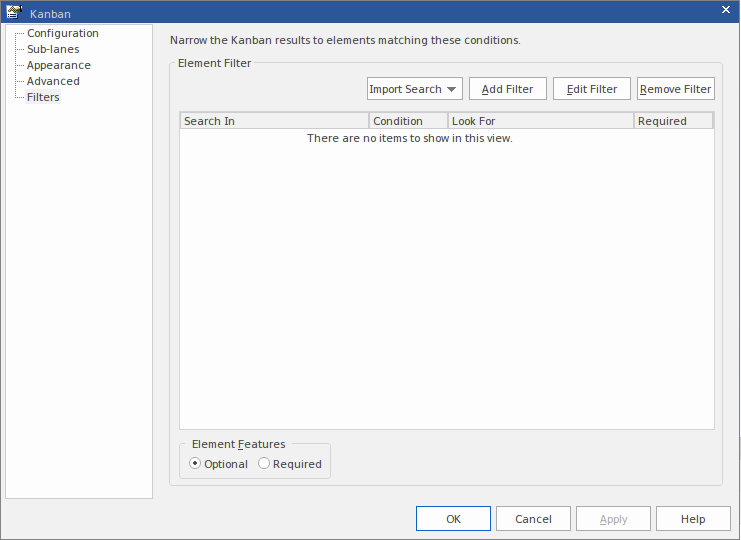The height and width of the screenshot is (540, 741).
Task: Click the Kanban title bar app icon
Action: [x=14, y=11]
